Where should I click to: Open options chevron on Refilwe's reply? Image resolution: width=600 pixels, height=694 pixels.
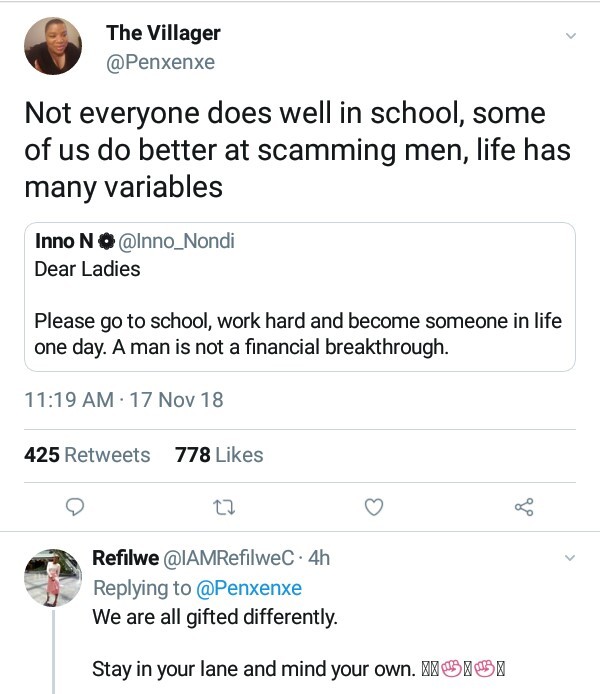(571, 557)
